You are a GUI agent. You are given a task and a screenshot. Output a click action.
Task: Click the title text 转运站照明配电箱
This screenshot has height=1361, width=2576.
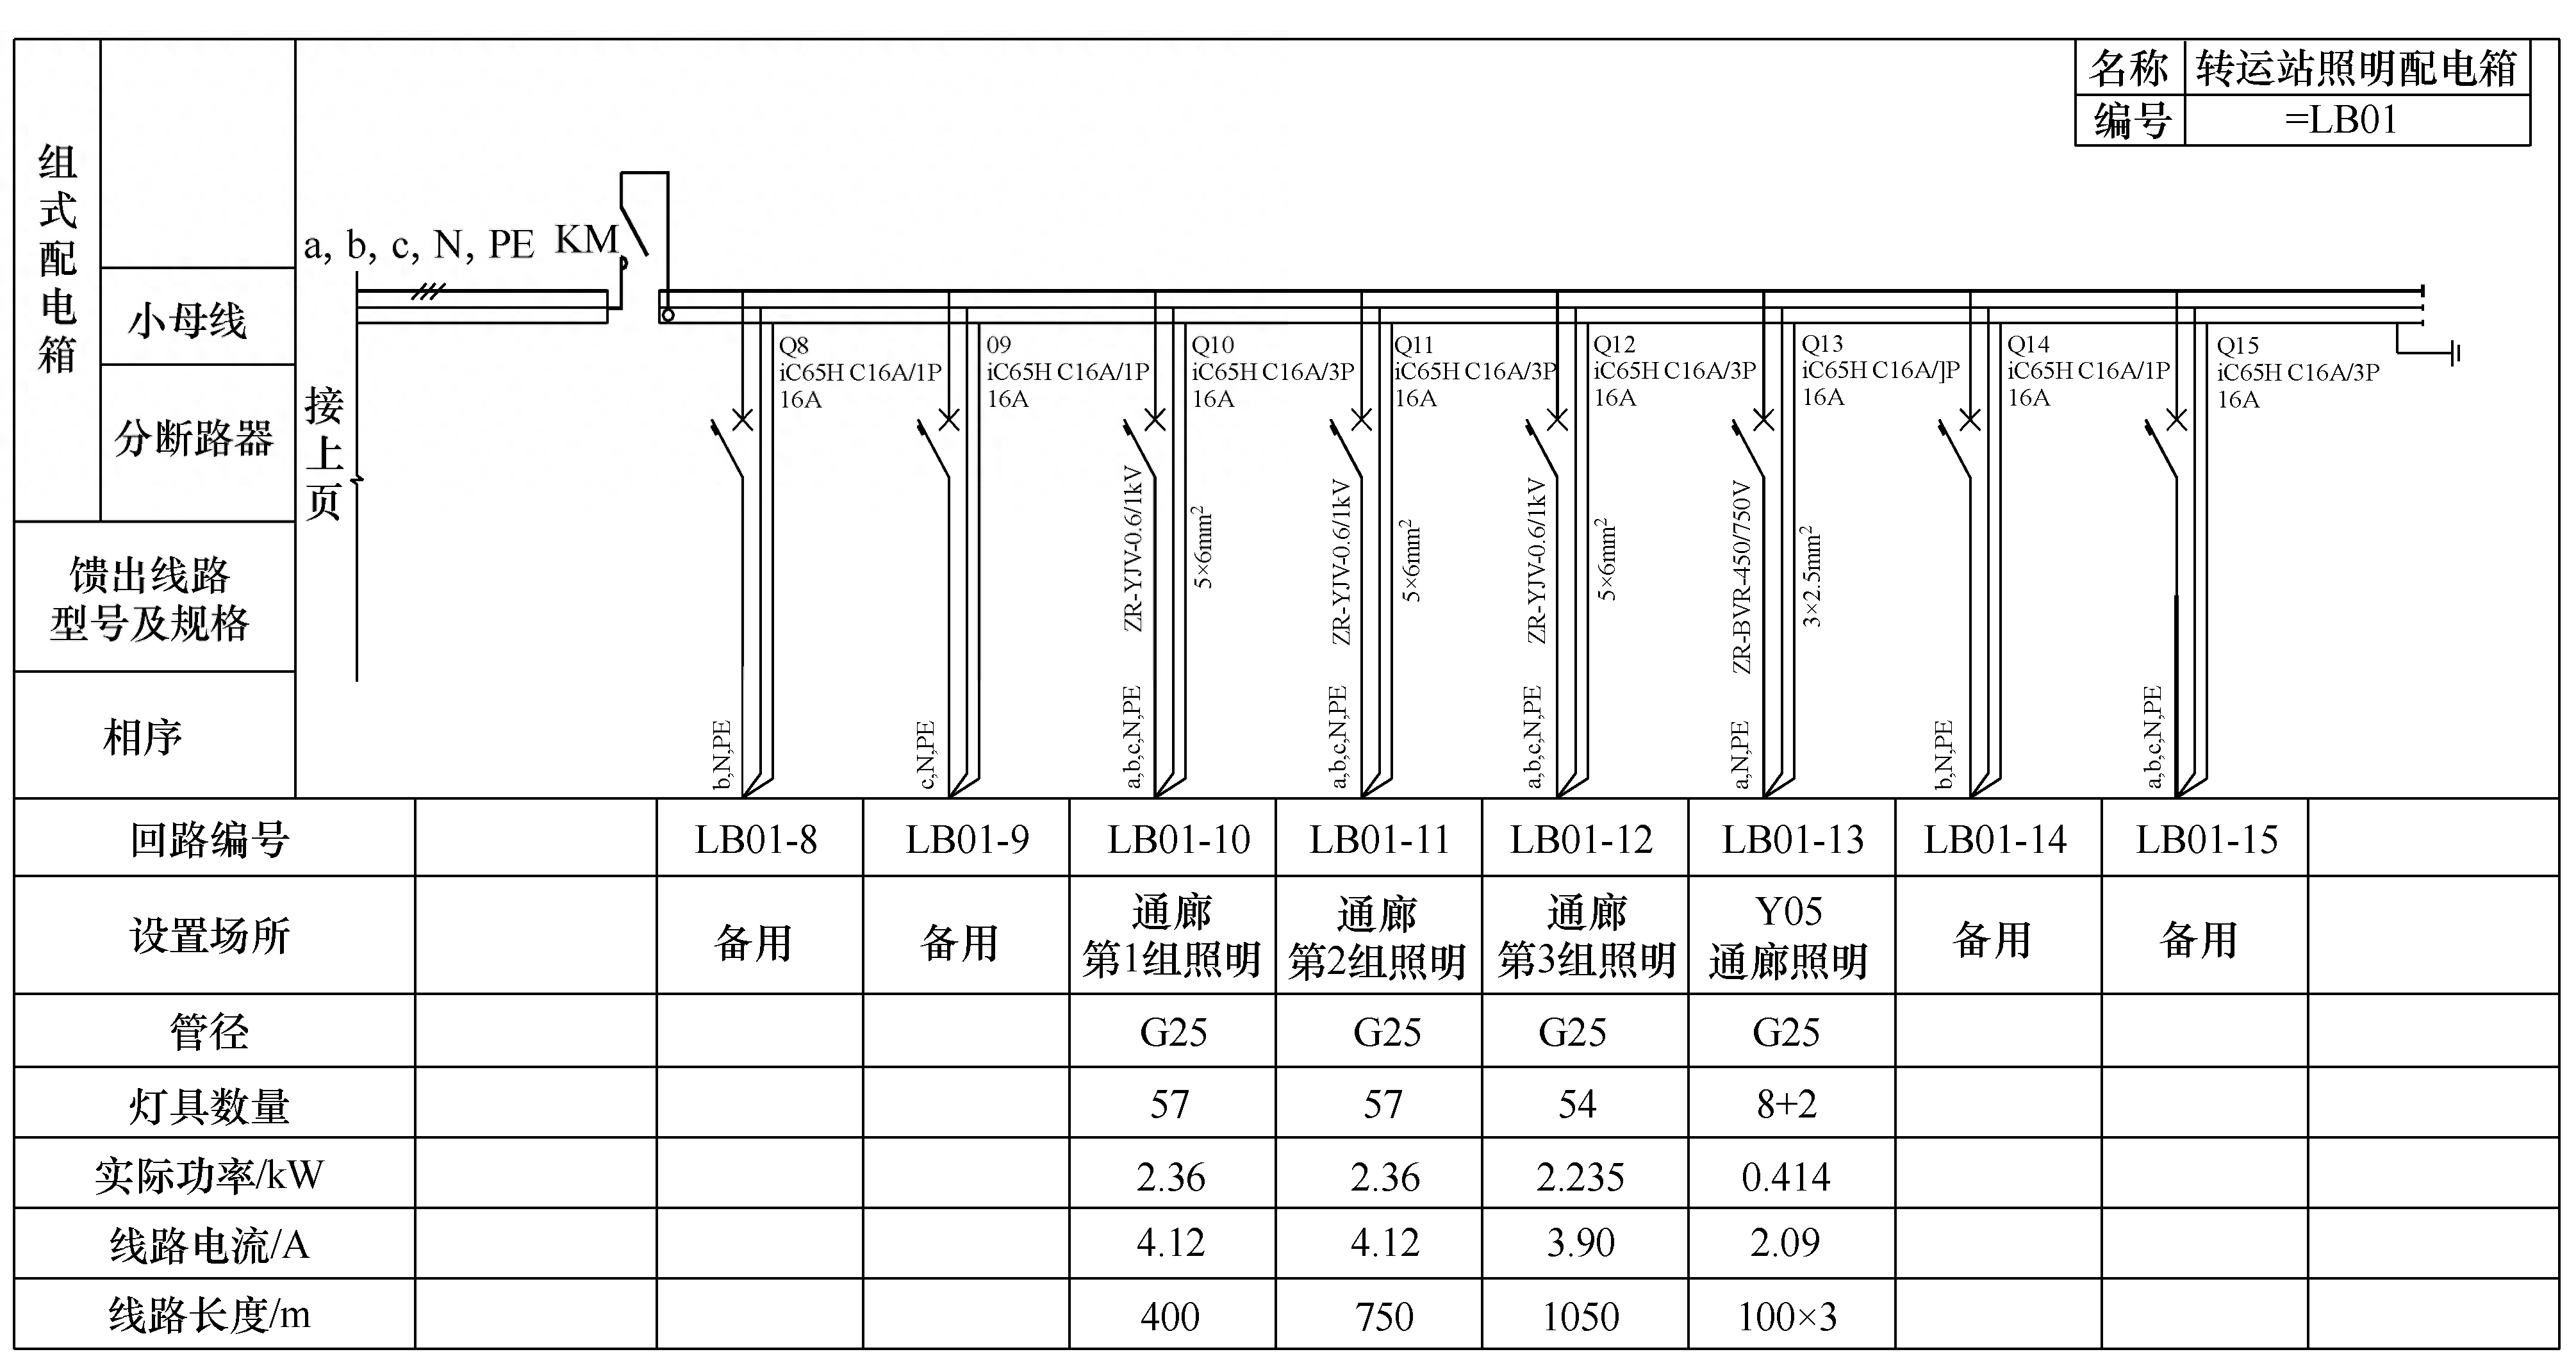[x=2356, y=68]
